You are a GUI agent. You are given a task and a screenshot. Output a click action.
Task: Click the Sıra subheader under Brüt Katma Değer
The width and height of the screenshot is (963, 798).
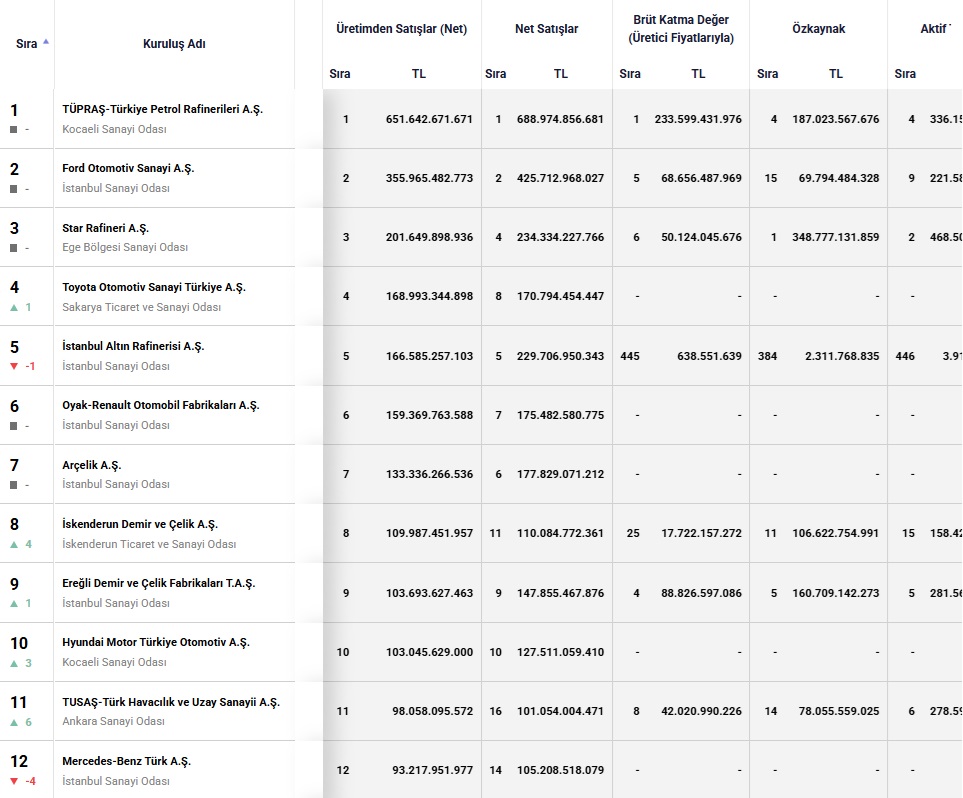tap(630, 74)
